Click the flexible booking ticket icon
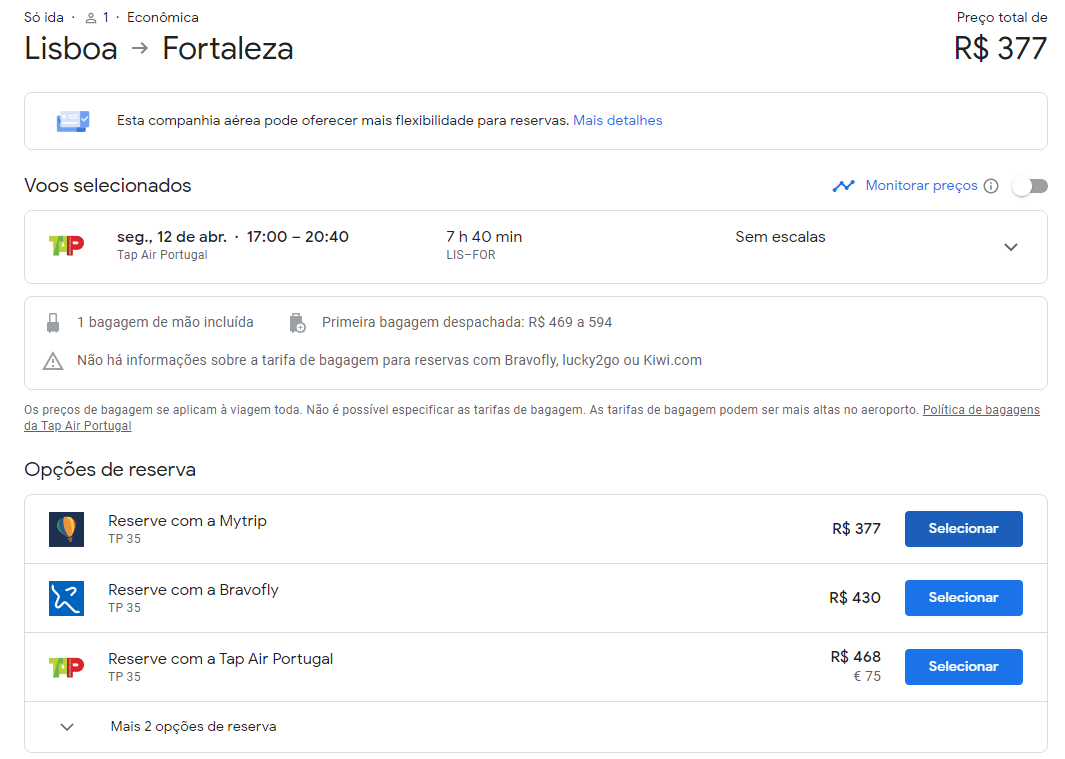Viewport: 1065px width, 759px height. pos(72,121)
